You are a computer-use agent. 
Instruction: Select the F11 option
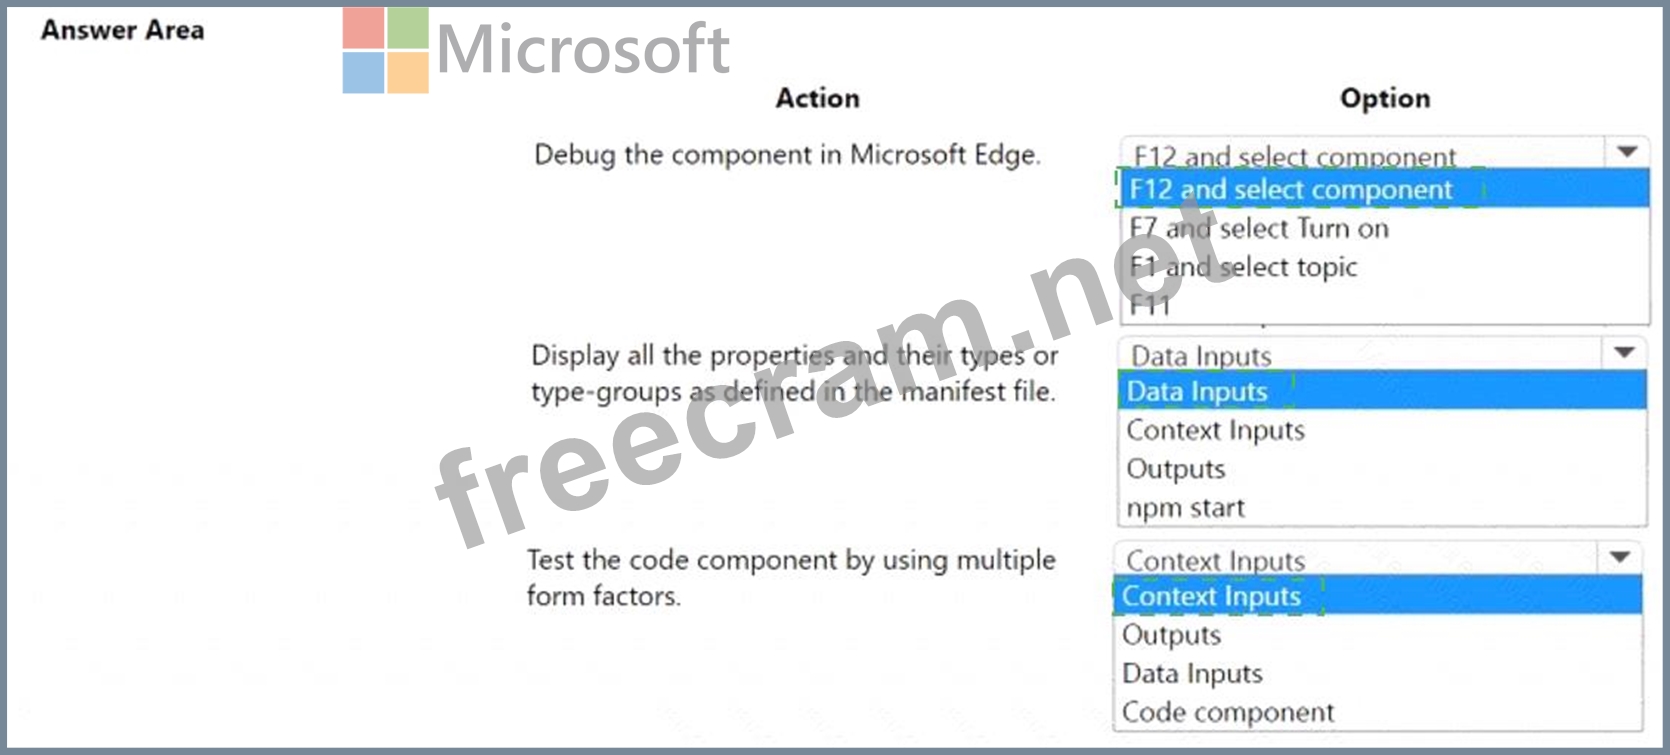pyautogui.click(x=1149, y=305)
